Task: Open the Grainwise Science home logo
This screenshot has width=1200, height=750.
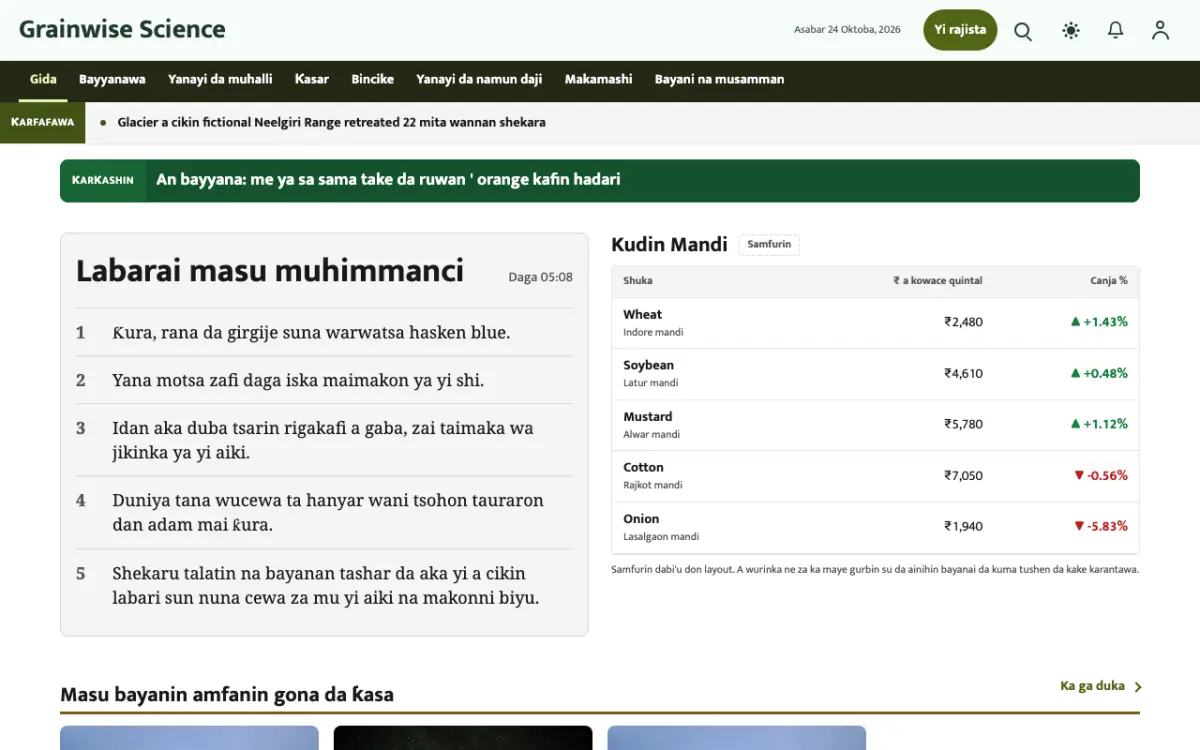Action: 122,29
